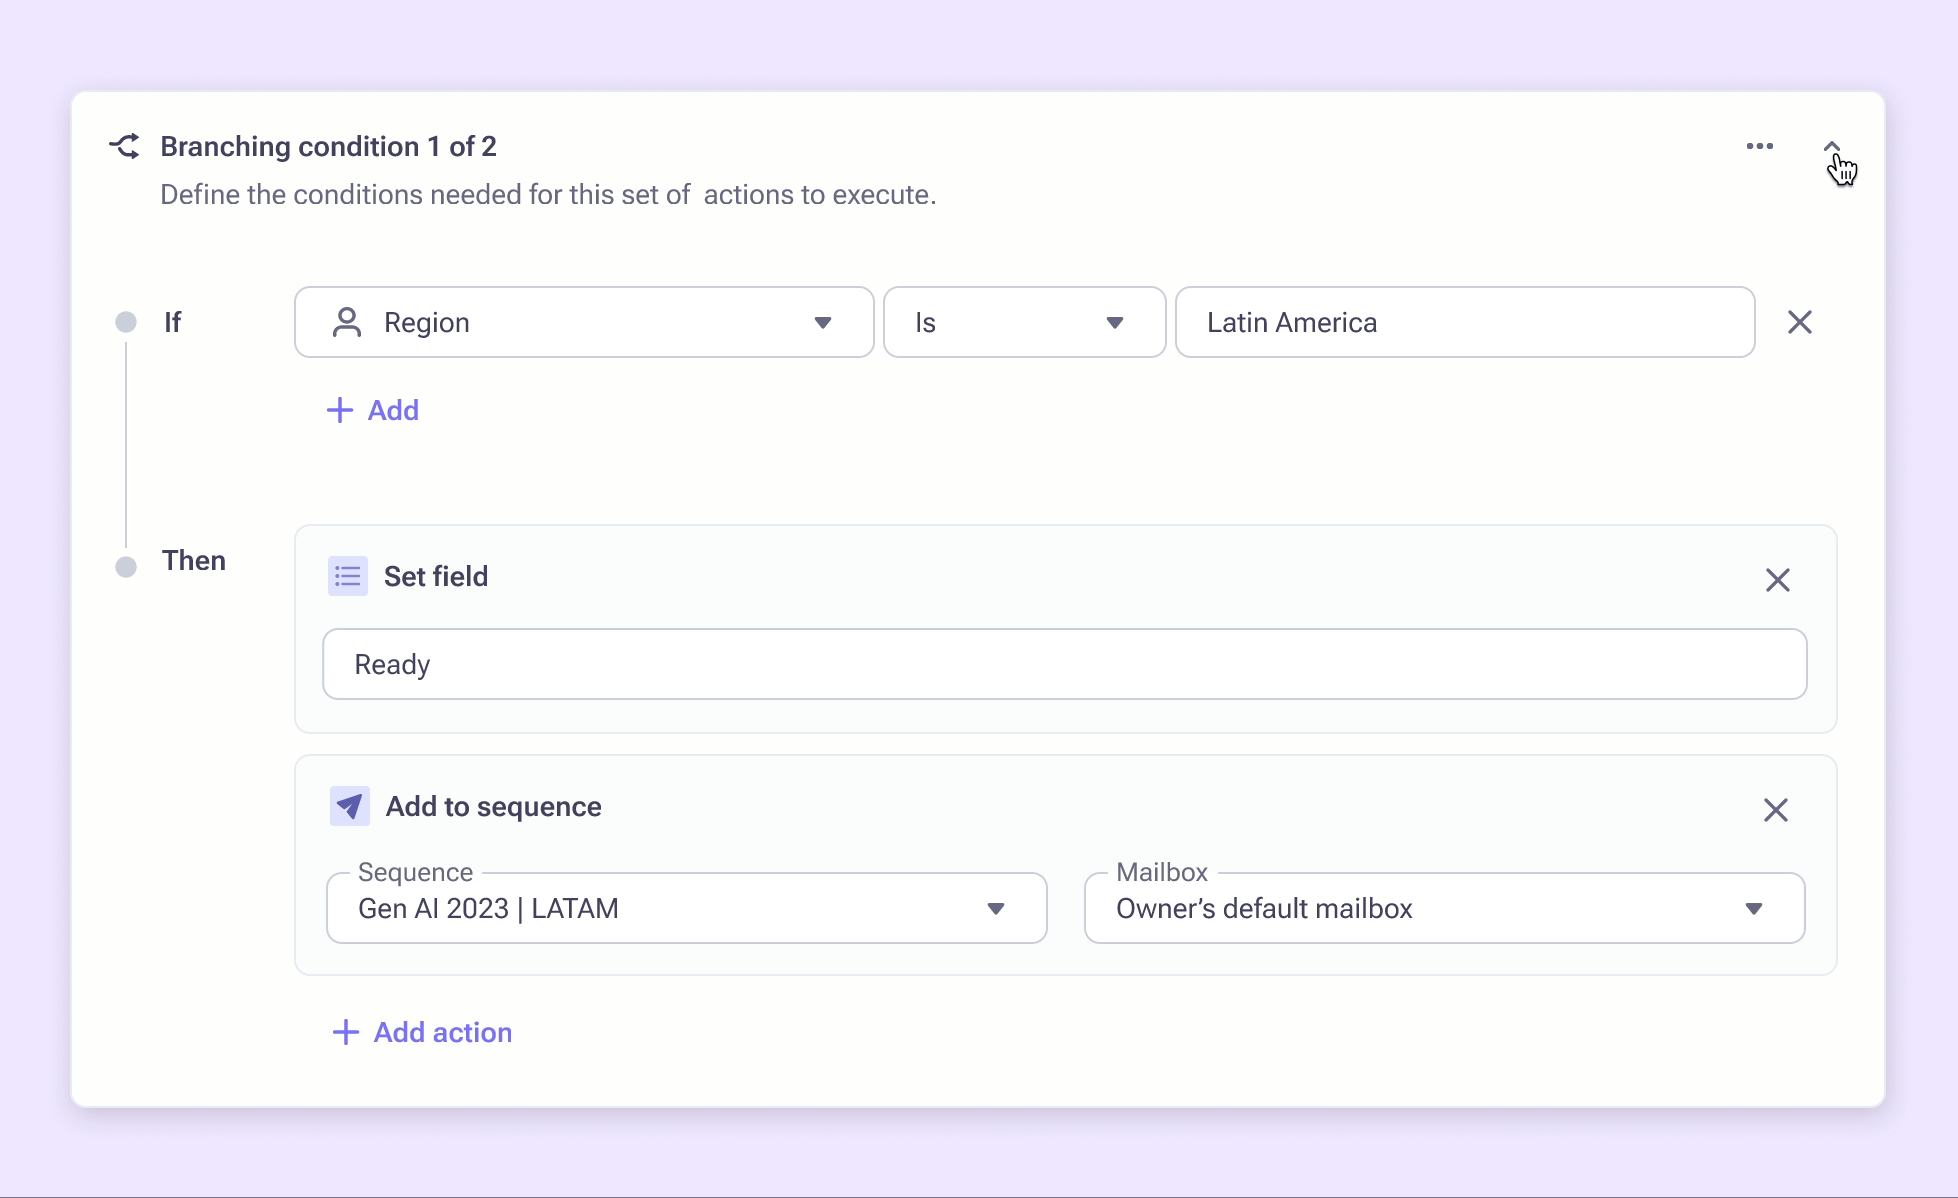1958x1198 pixels.
Task: Collapse the branching condition card
Action: click(x=1831, y=147)
